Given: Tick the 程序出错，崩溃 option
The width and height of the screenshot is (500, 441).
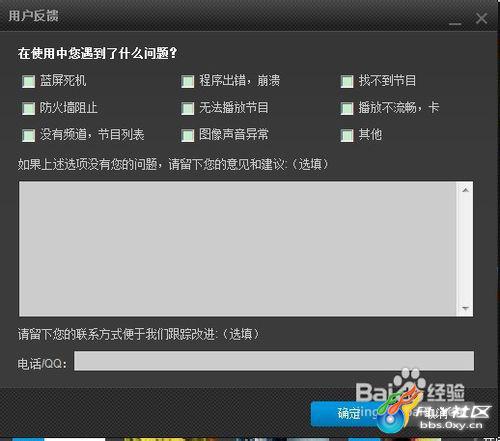Looking at the screenshot, I should 188,81.
